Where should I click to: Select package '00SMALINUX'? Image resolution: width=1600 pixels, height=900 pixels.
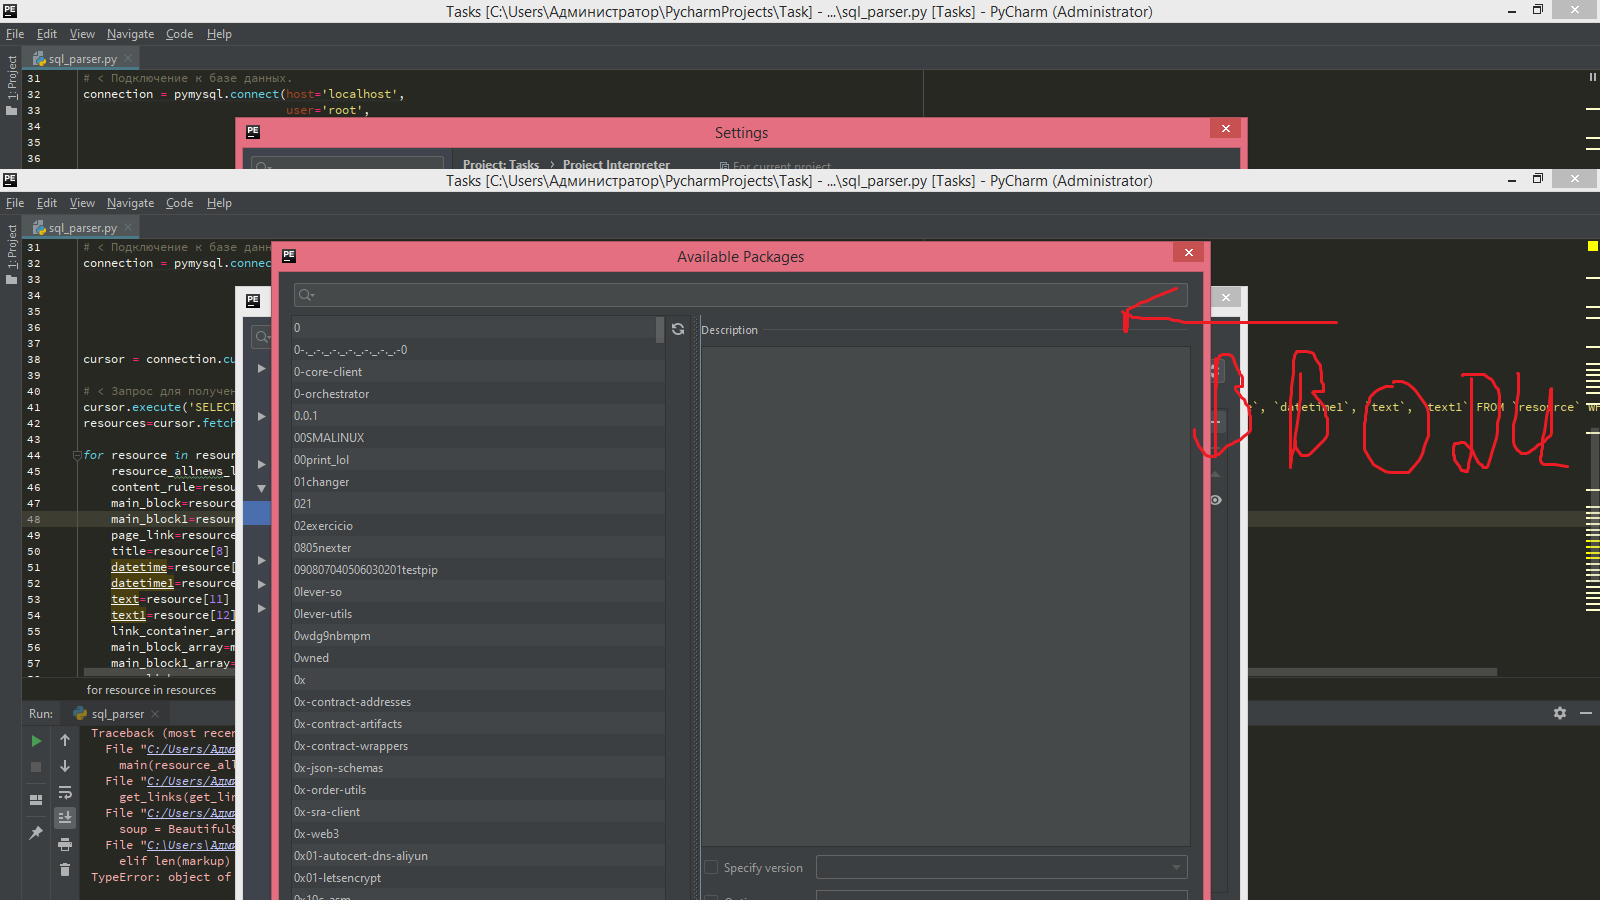click(x=478, y=438)
